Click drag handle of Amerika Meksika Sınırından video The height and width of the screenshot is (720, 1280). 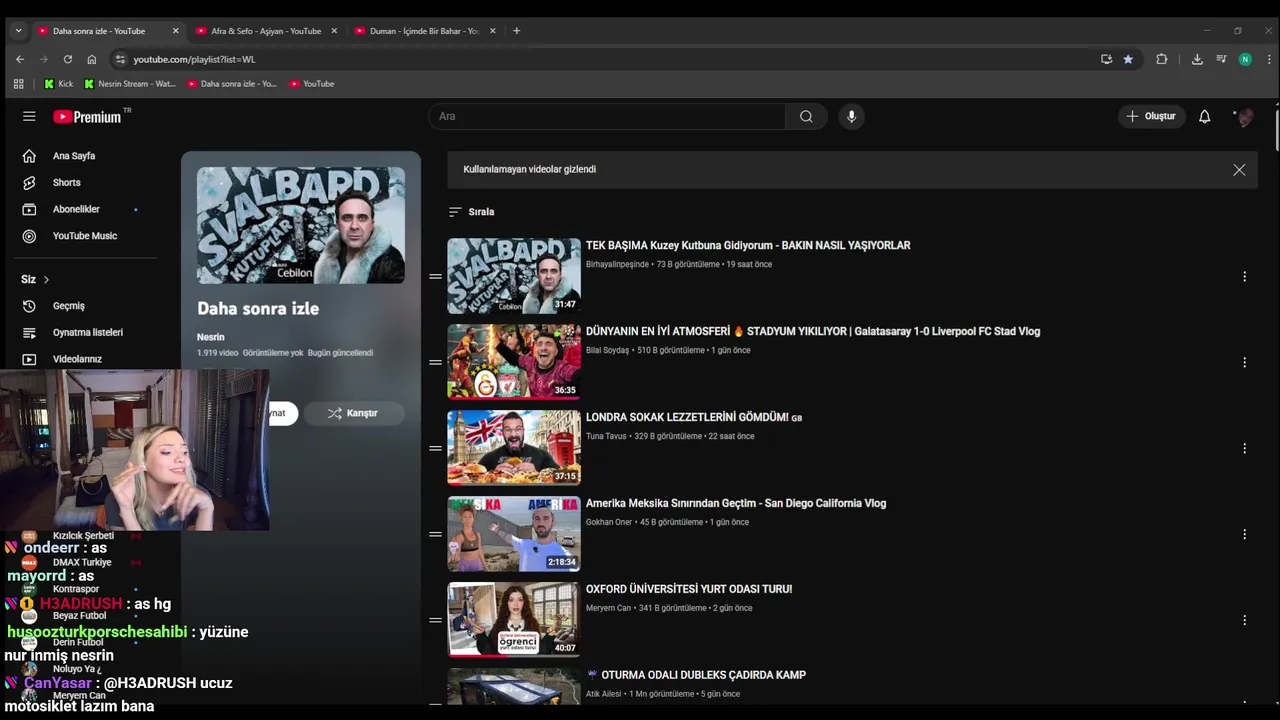(x=435, y=534)
